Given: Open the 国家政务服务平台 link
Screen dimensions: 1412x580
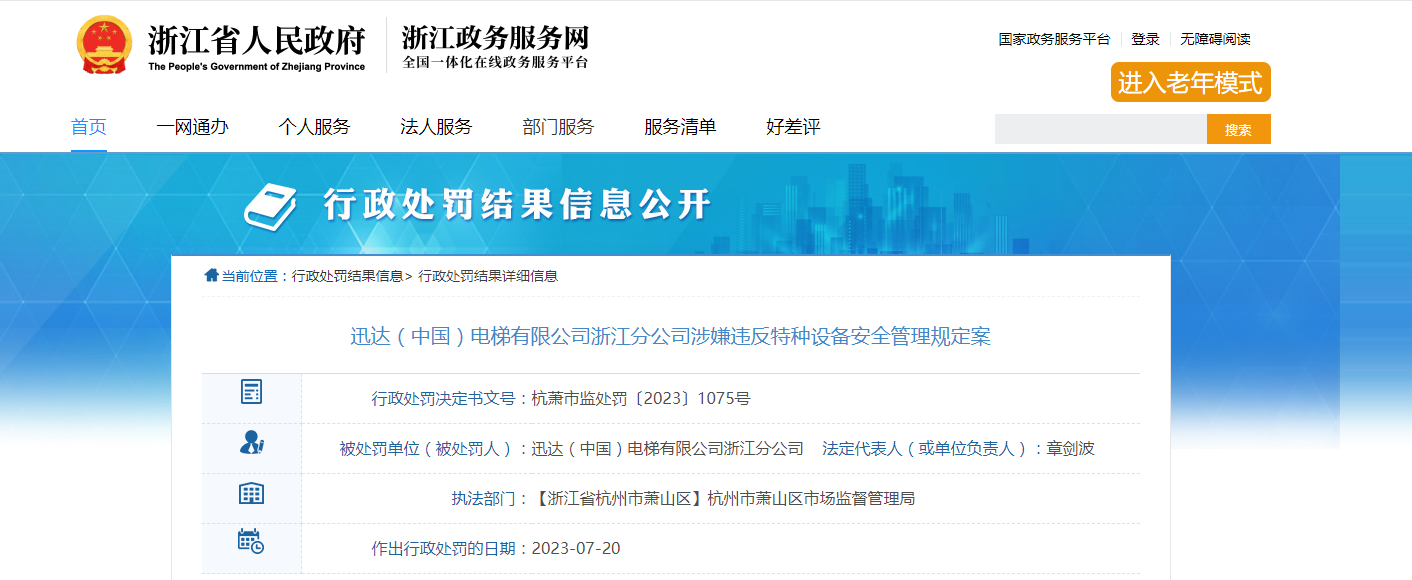Looking at the screenshot, I should (1054, 39).
